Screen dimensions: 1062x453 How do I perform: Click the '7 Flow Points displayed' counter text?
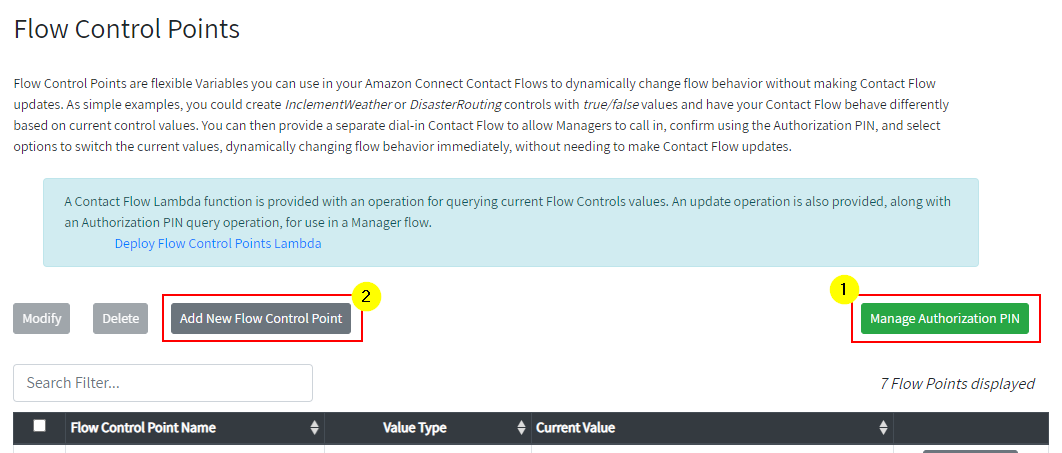tap(957, 384)
